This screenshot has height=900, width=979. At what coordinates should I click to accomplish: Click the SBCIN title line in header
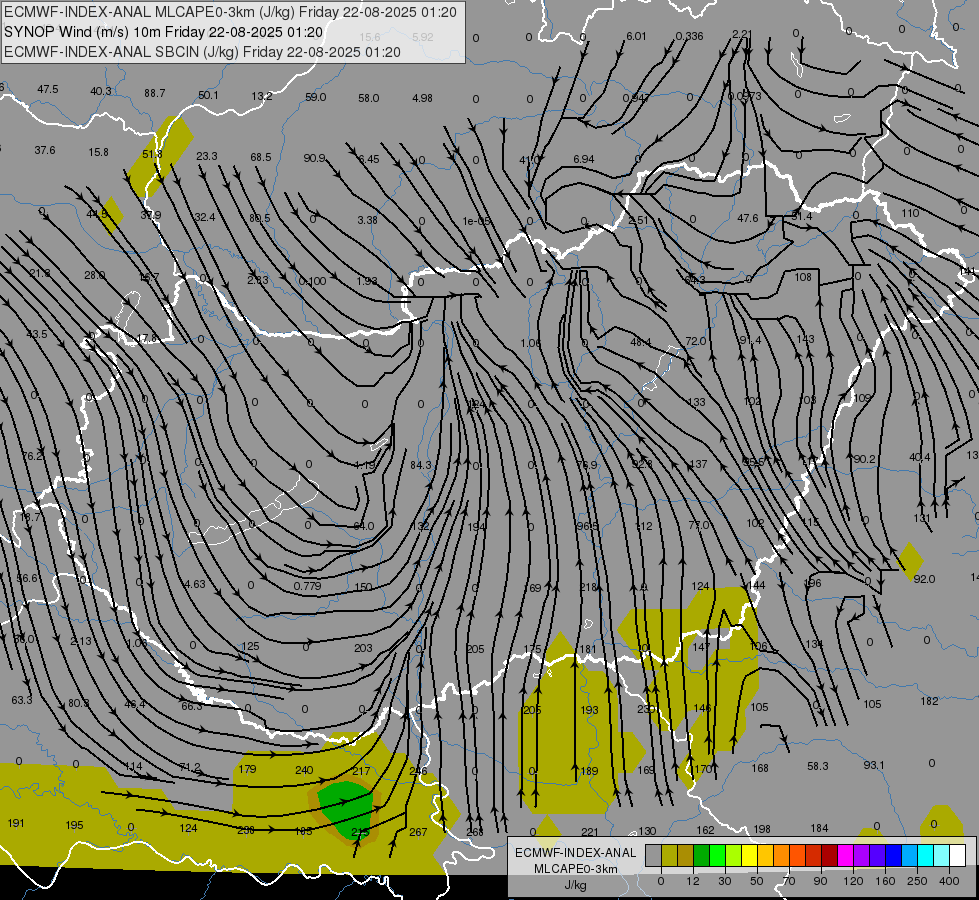click(x=202, y=52)
